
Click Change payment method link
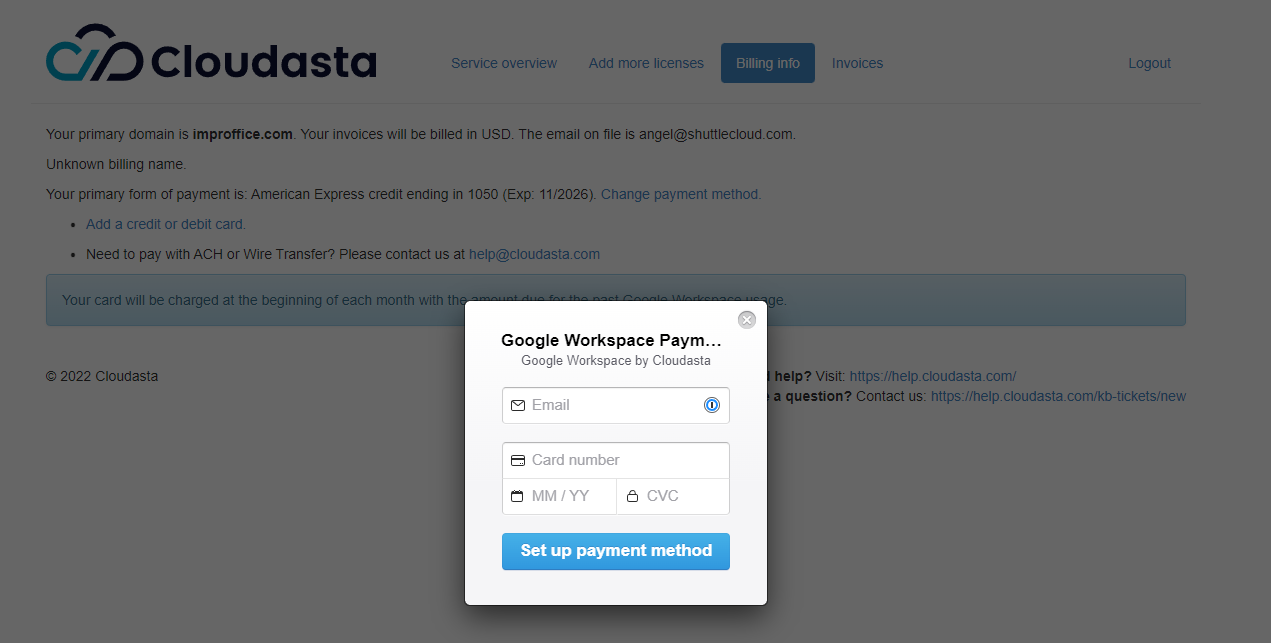point(681,194)
